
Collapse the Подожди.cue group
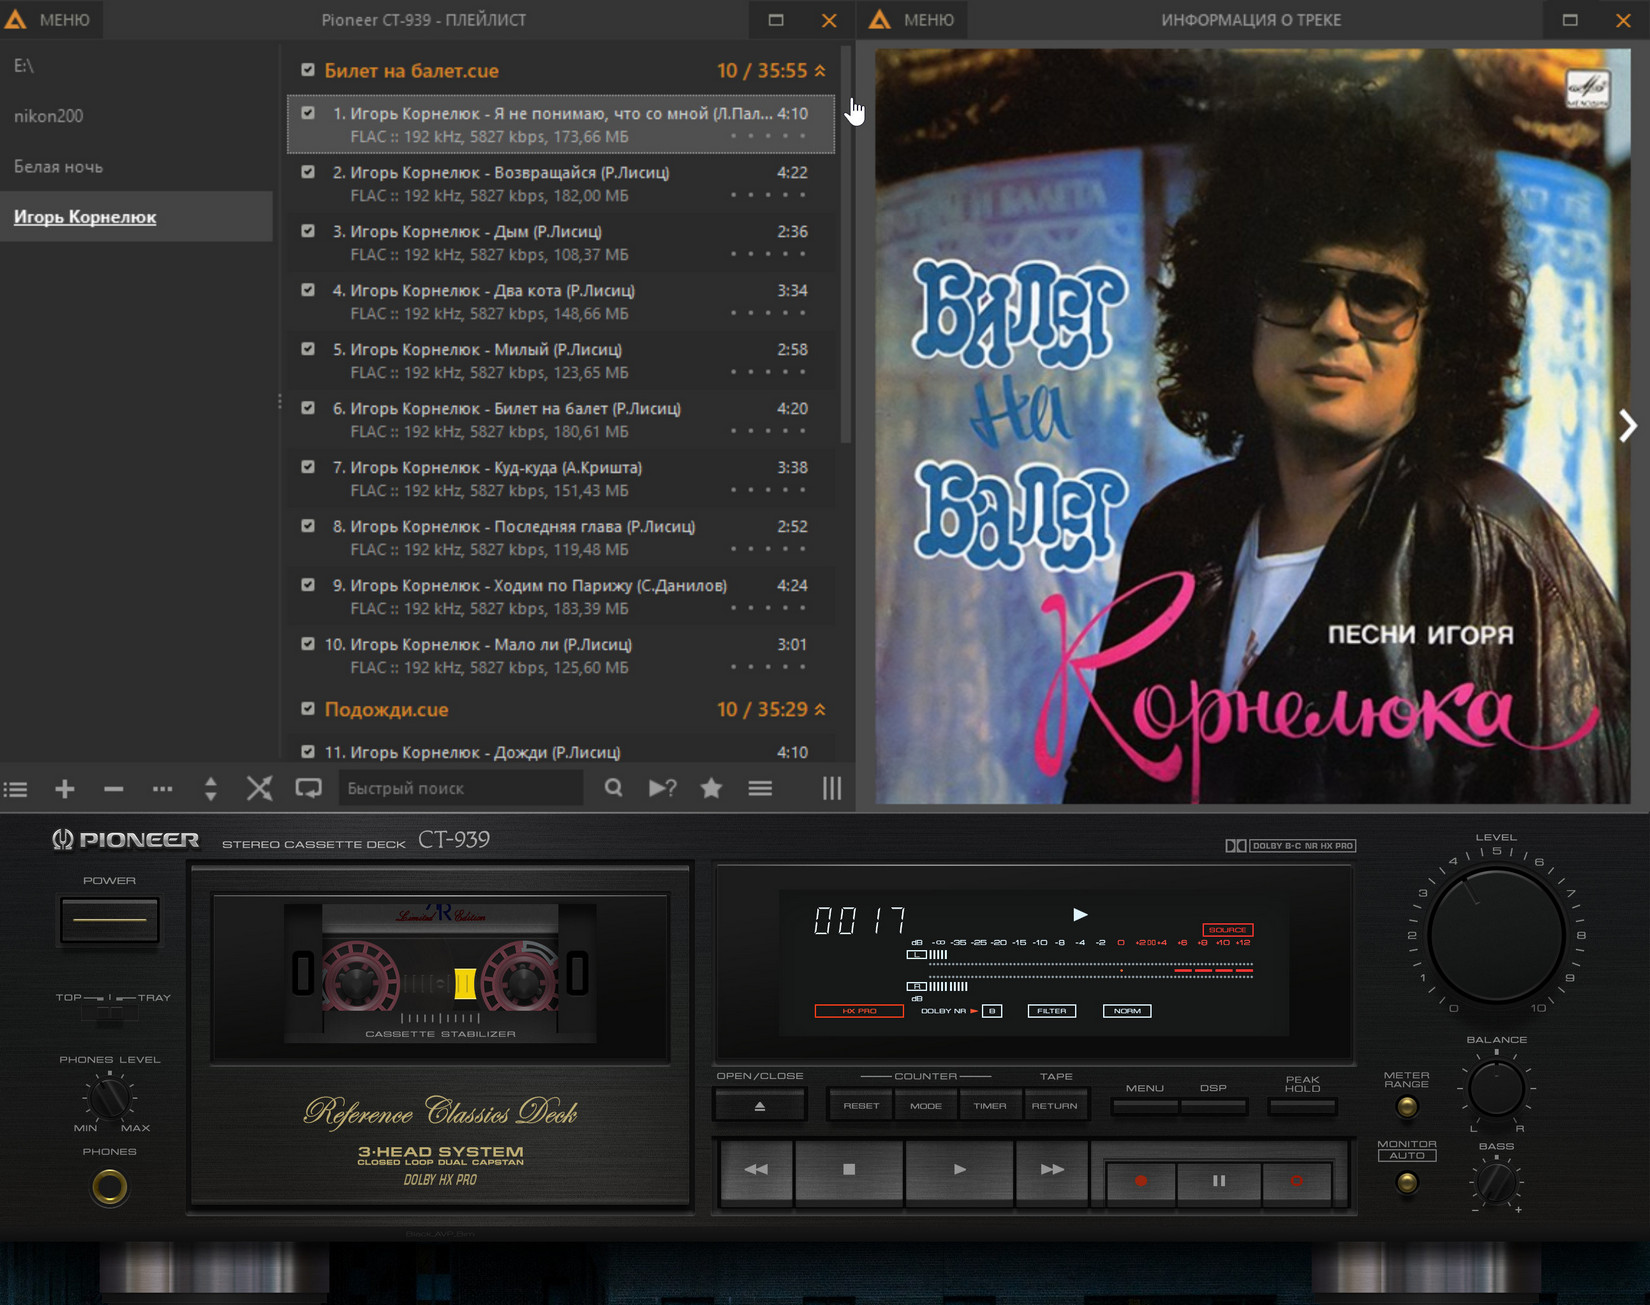point(820,709)
